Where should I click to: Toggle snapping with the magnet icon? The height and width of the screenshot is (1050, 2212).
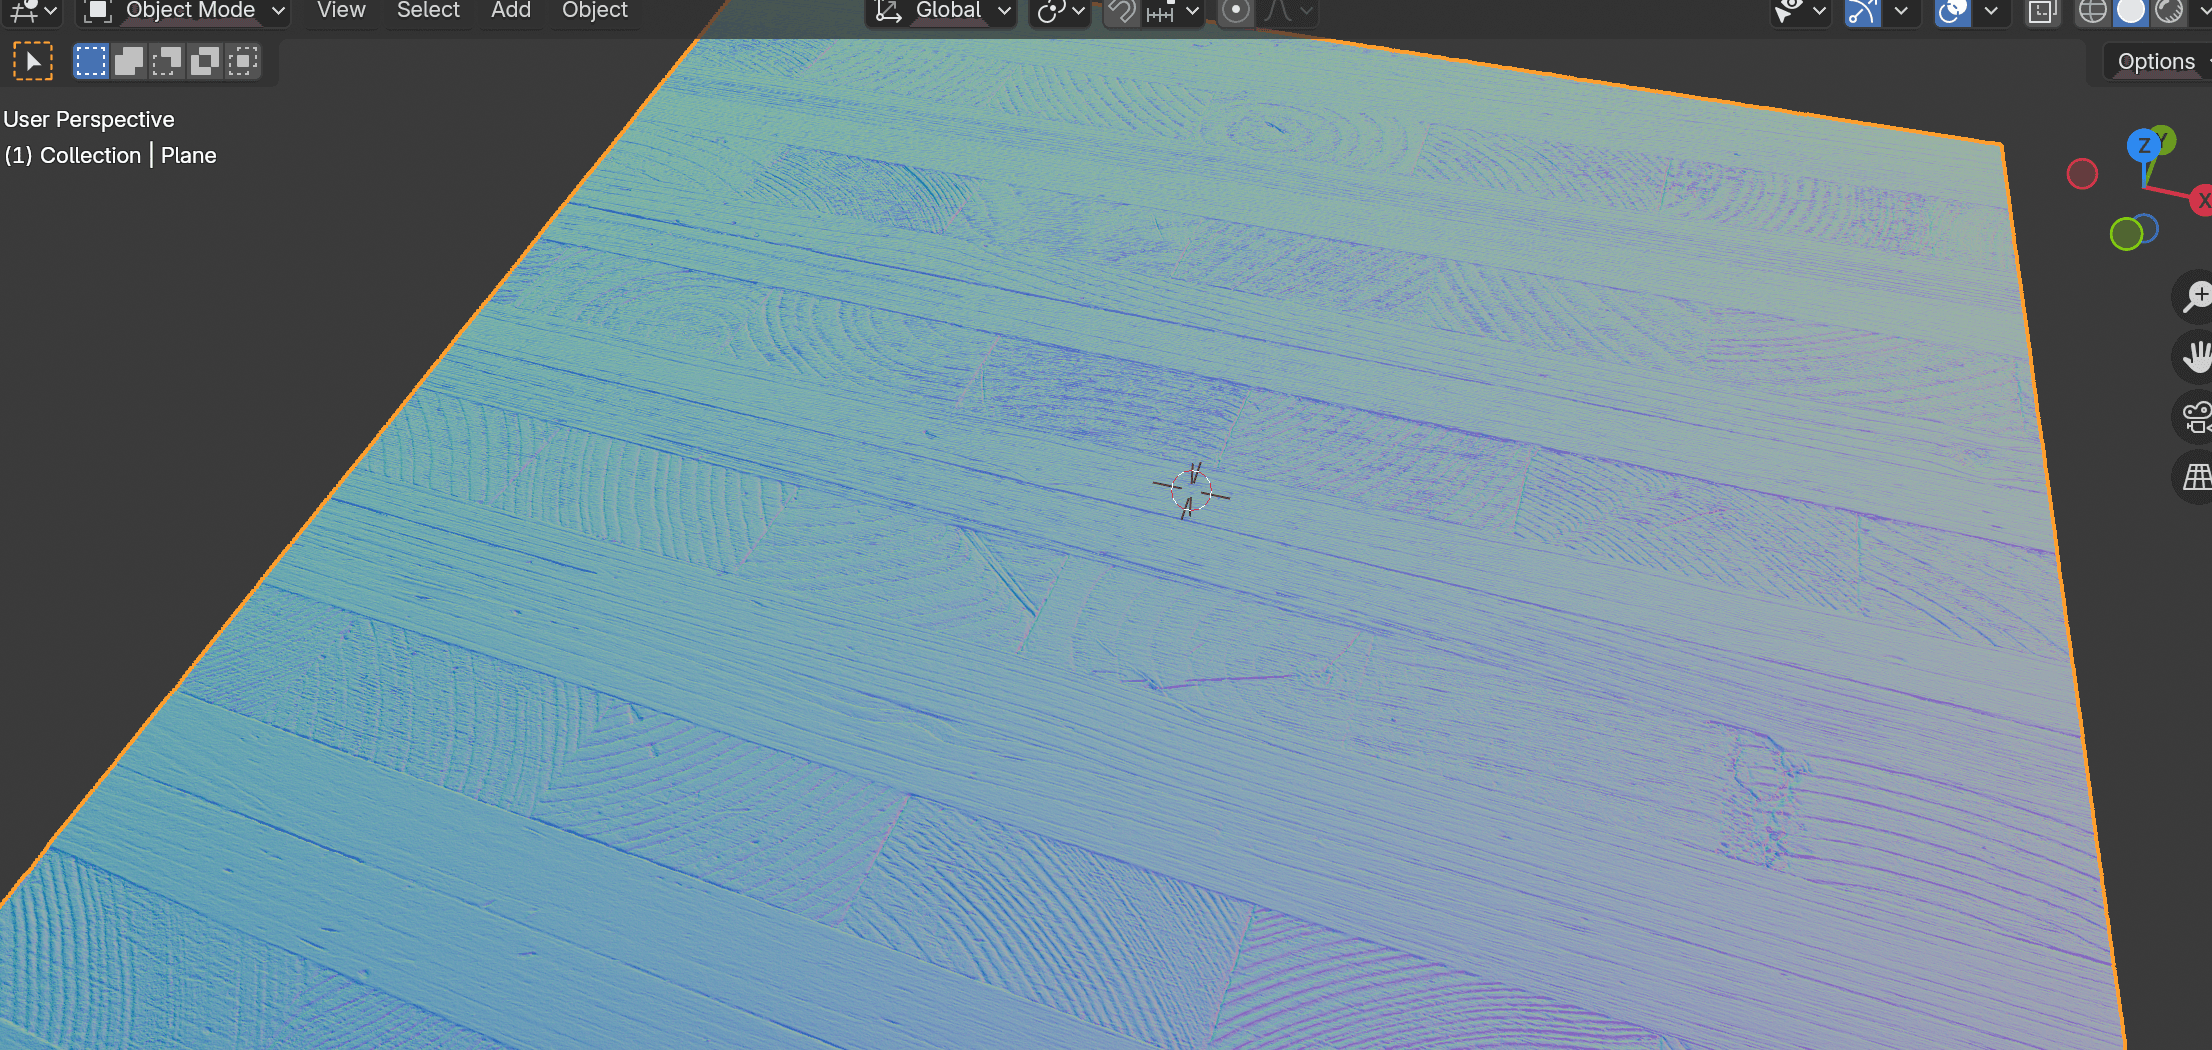point(1122,11)
